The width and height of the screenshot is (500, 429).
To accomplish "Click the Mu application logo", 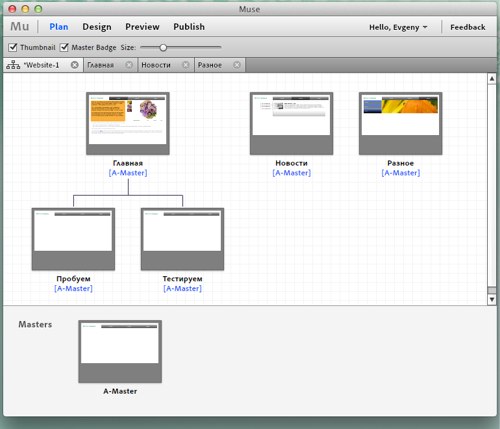I will point(20,27).
